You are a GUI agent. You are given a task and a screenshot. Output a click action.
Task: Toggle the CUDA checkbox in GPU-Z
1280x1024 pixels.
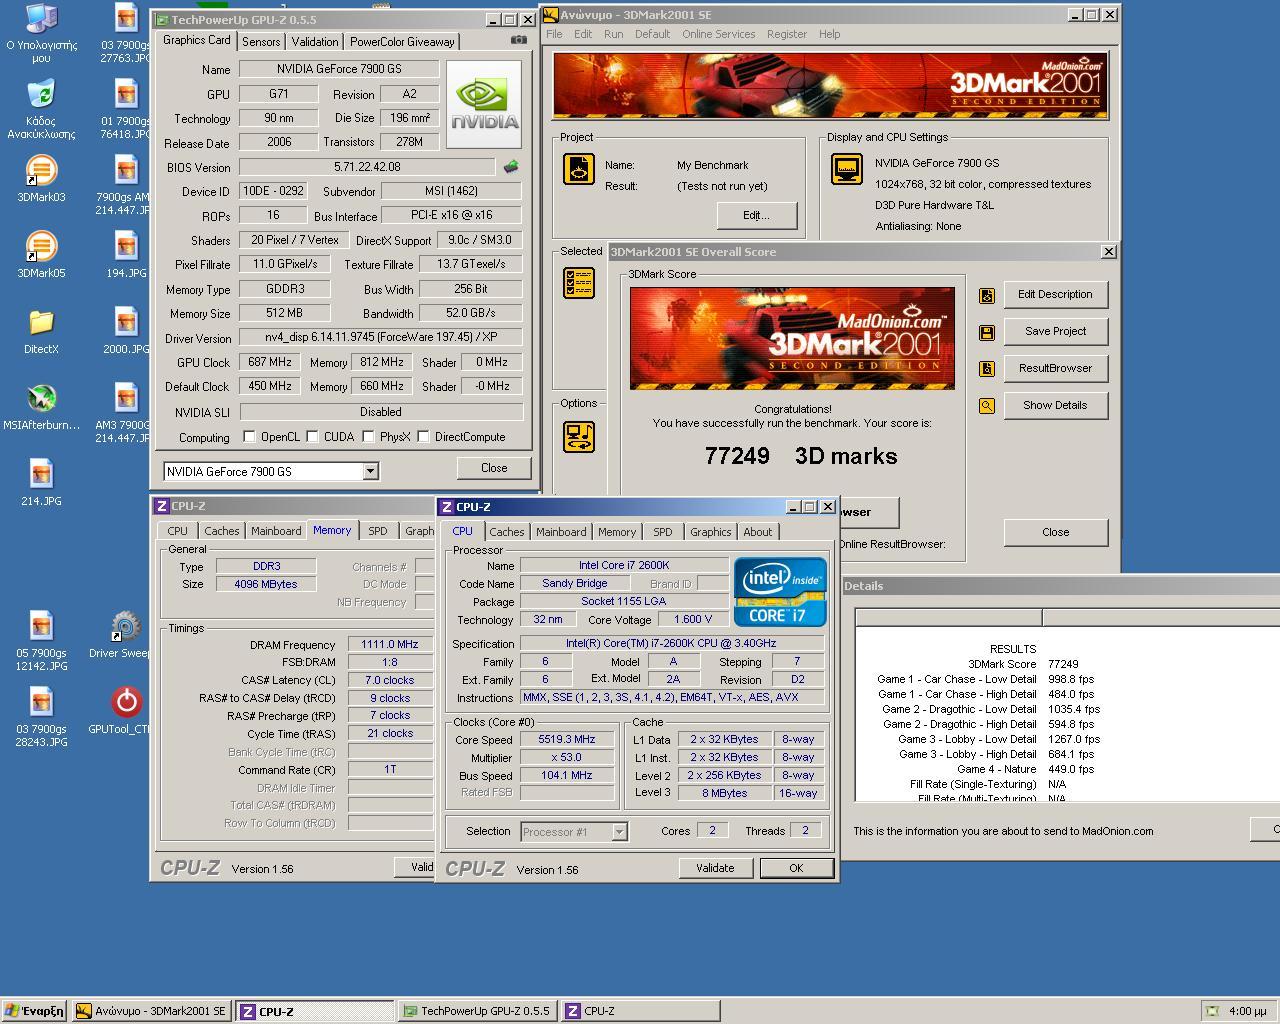313,437
